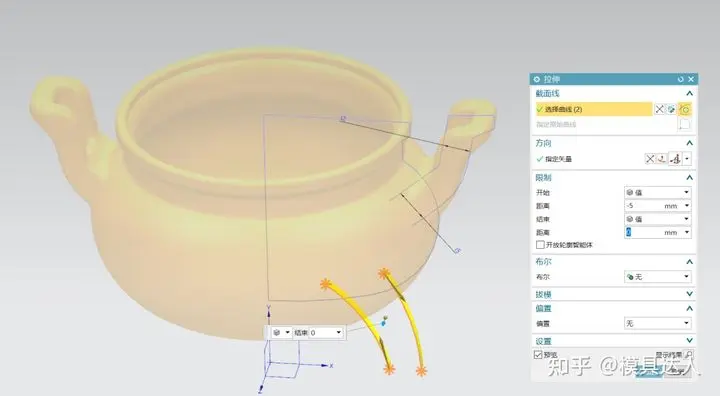
Task: Click the gear icon in 拉伸 title bar
Action: 537,79
